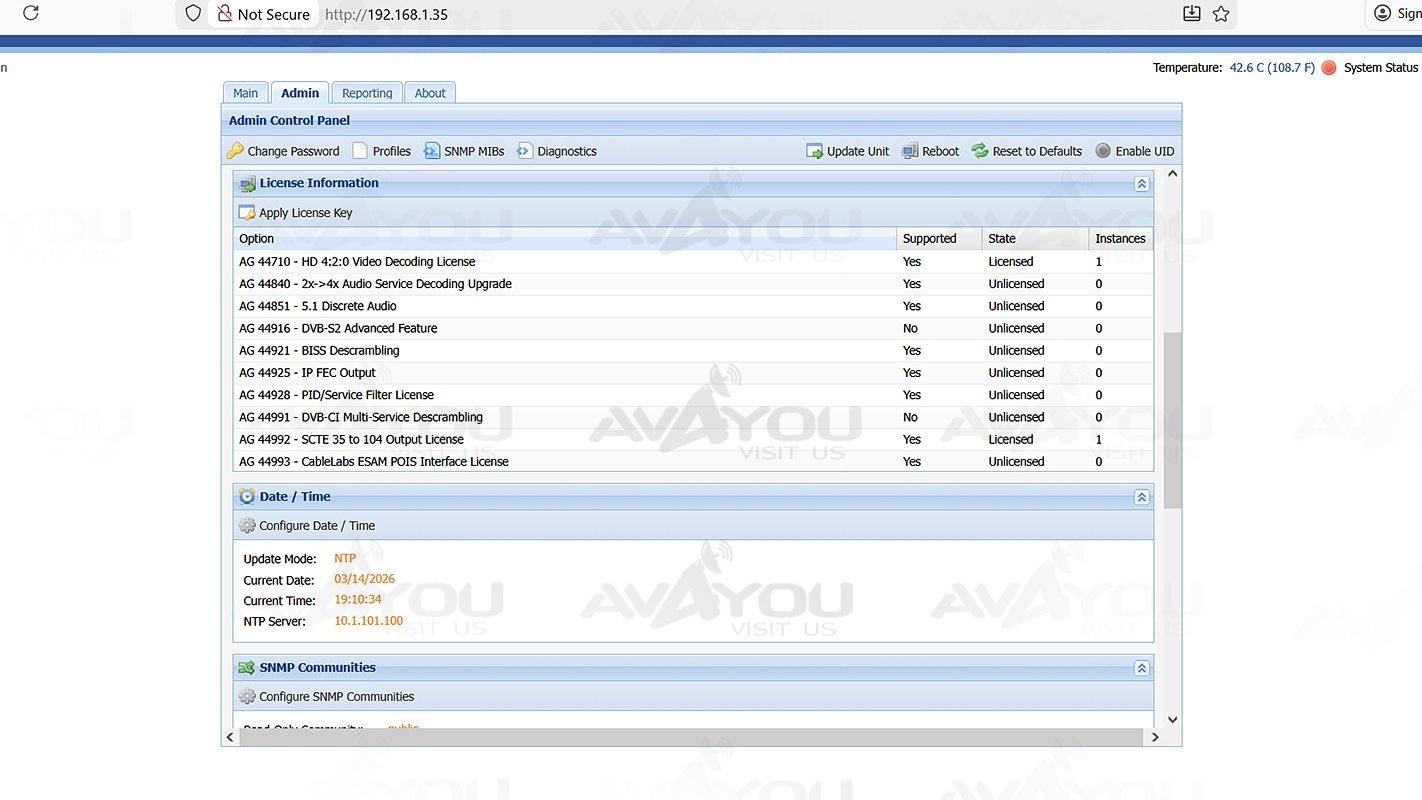Click the Change Password key icon
Image resolution: width=1422 pixels, height=800 pixels.
click(235, 151)
